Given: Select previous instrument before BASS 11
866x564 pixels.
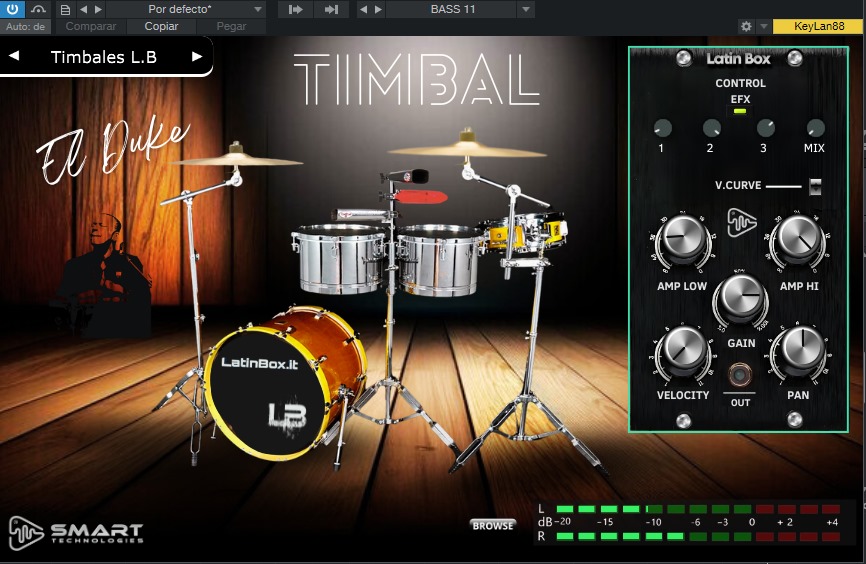Looking at the screenshot, I should [363, 9].
